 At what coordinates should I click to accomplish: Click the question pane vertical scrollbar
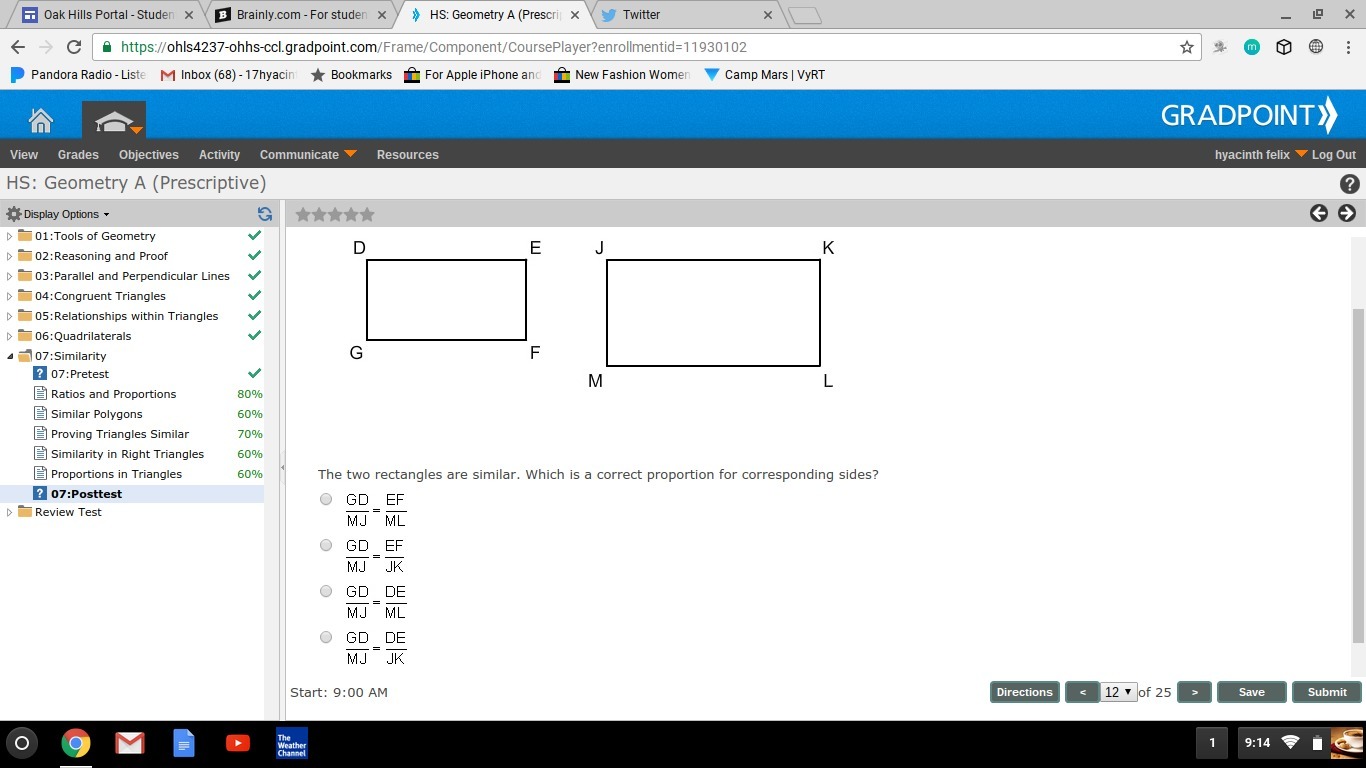point(1357,475)
